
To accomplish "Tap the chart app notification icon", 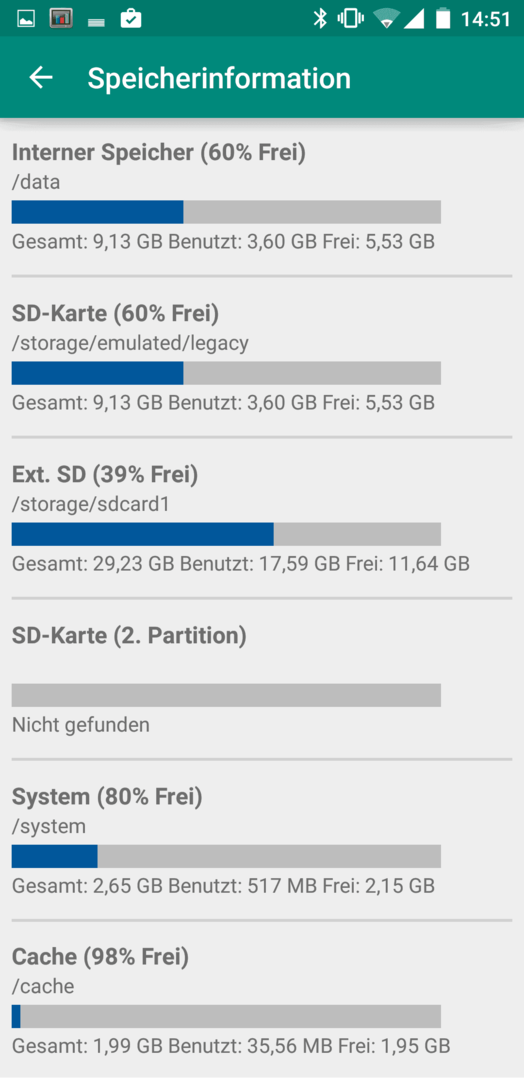I will (x=61, y=19).
